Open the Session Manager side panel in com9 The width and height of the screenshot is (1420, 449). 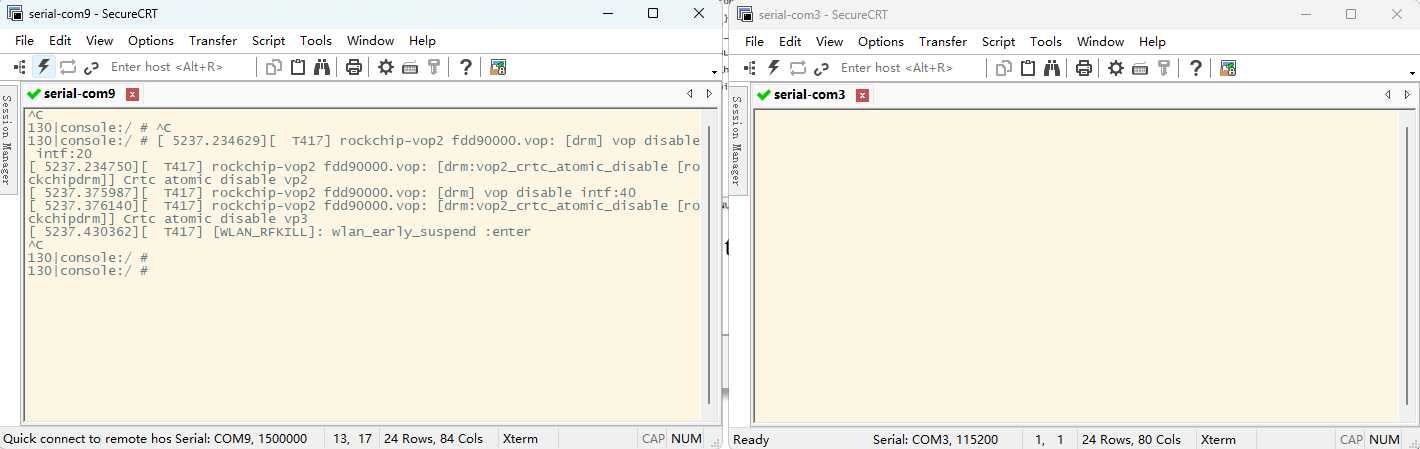point(9,140)
